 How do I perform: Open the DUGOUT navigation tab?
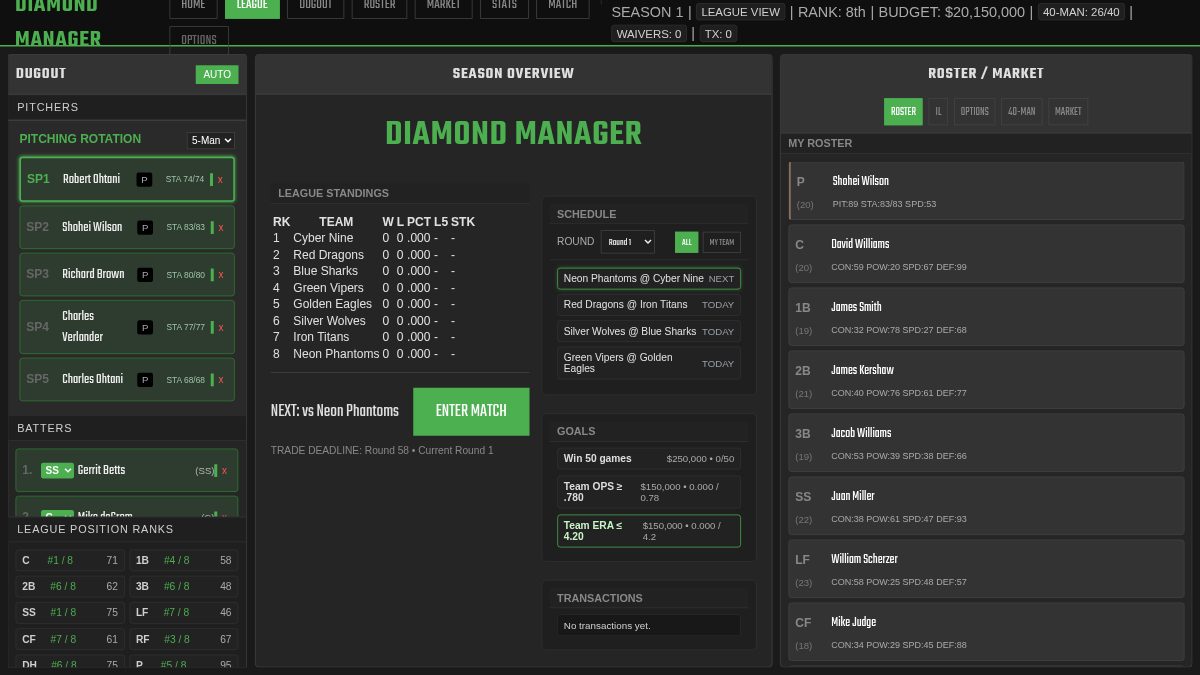pyautogui.click(x=316, y=6)
